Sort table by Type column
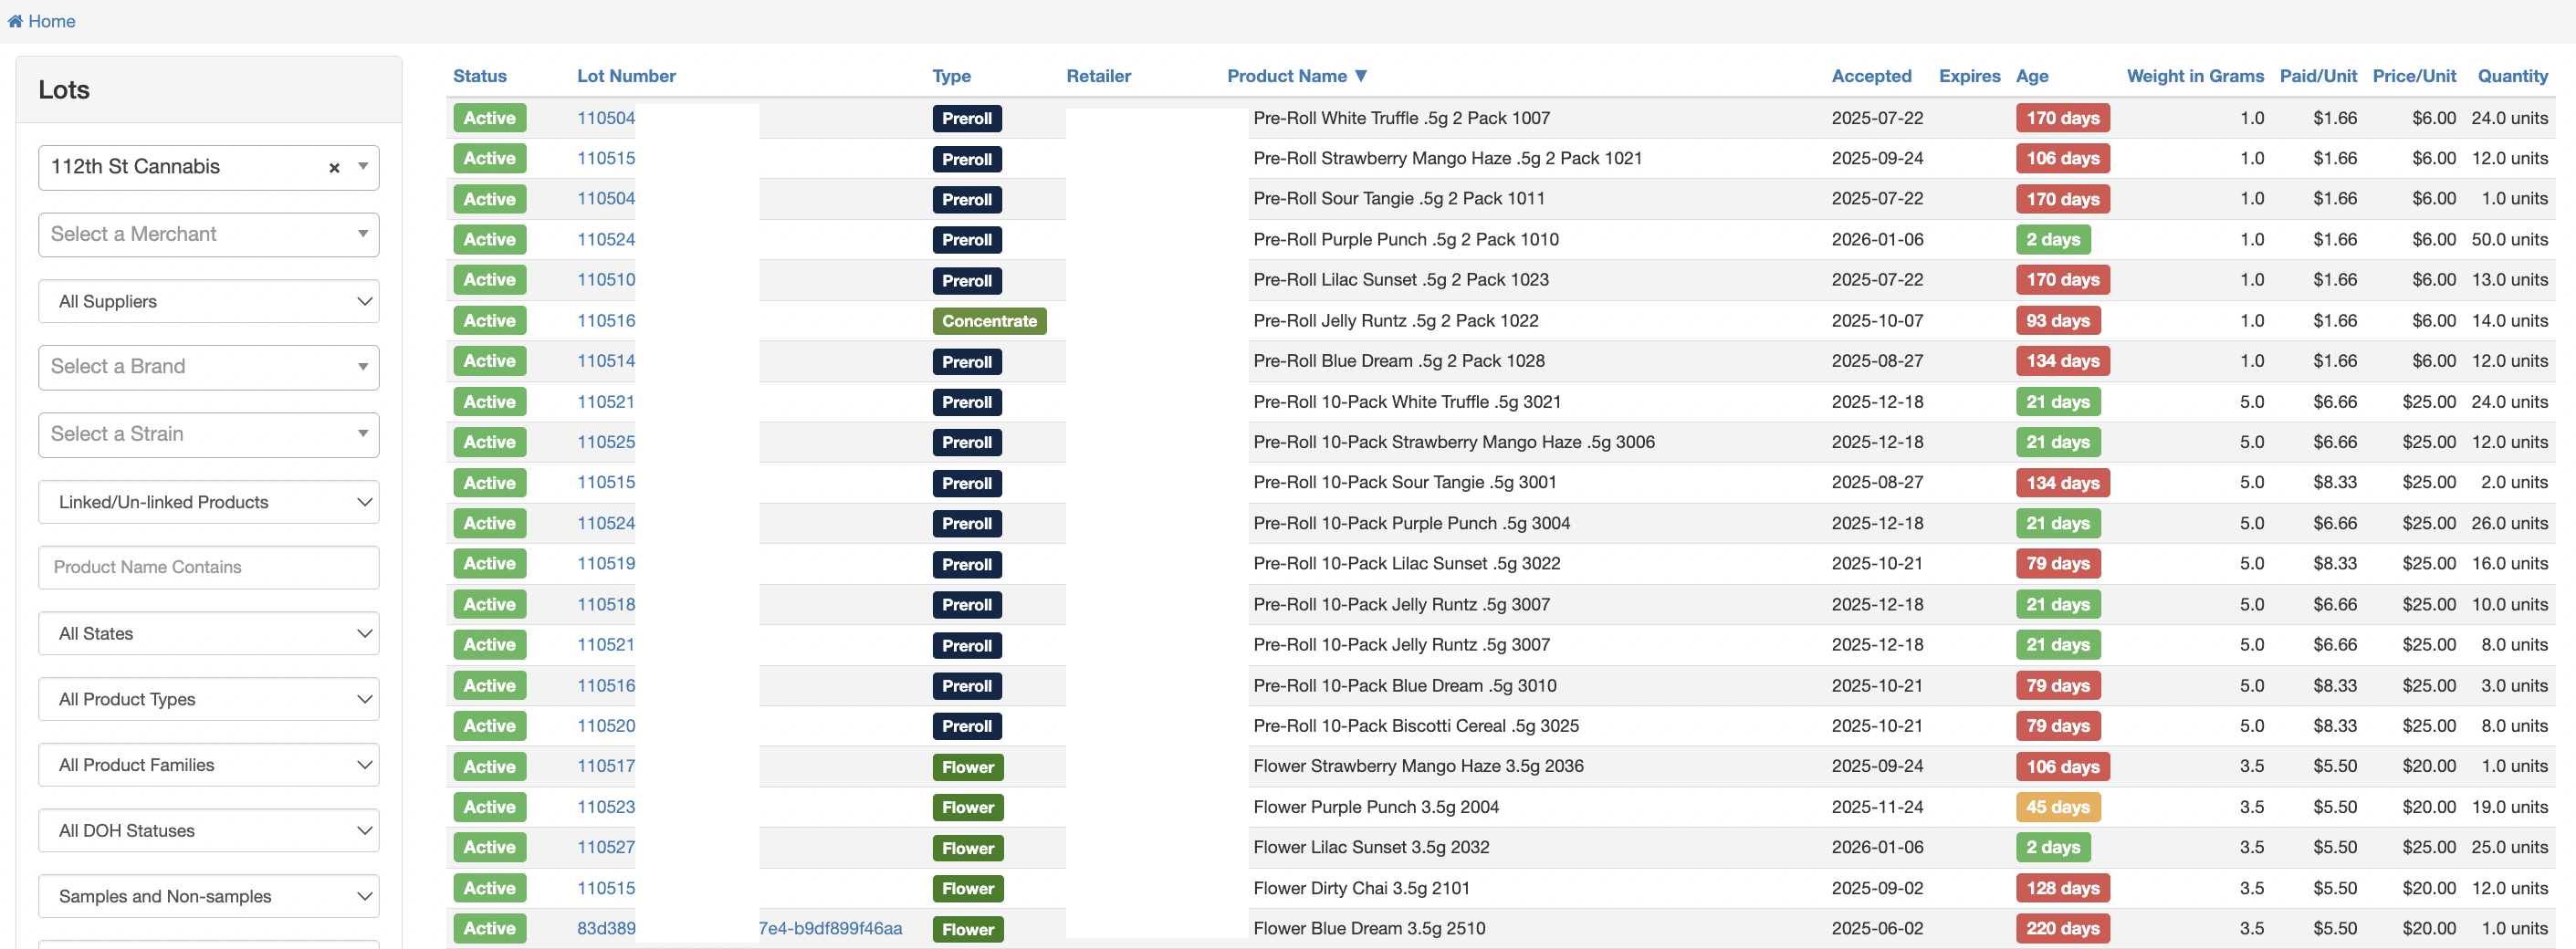 (951, 76)
